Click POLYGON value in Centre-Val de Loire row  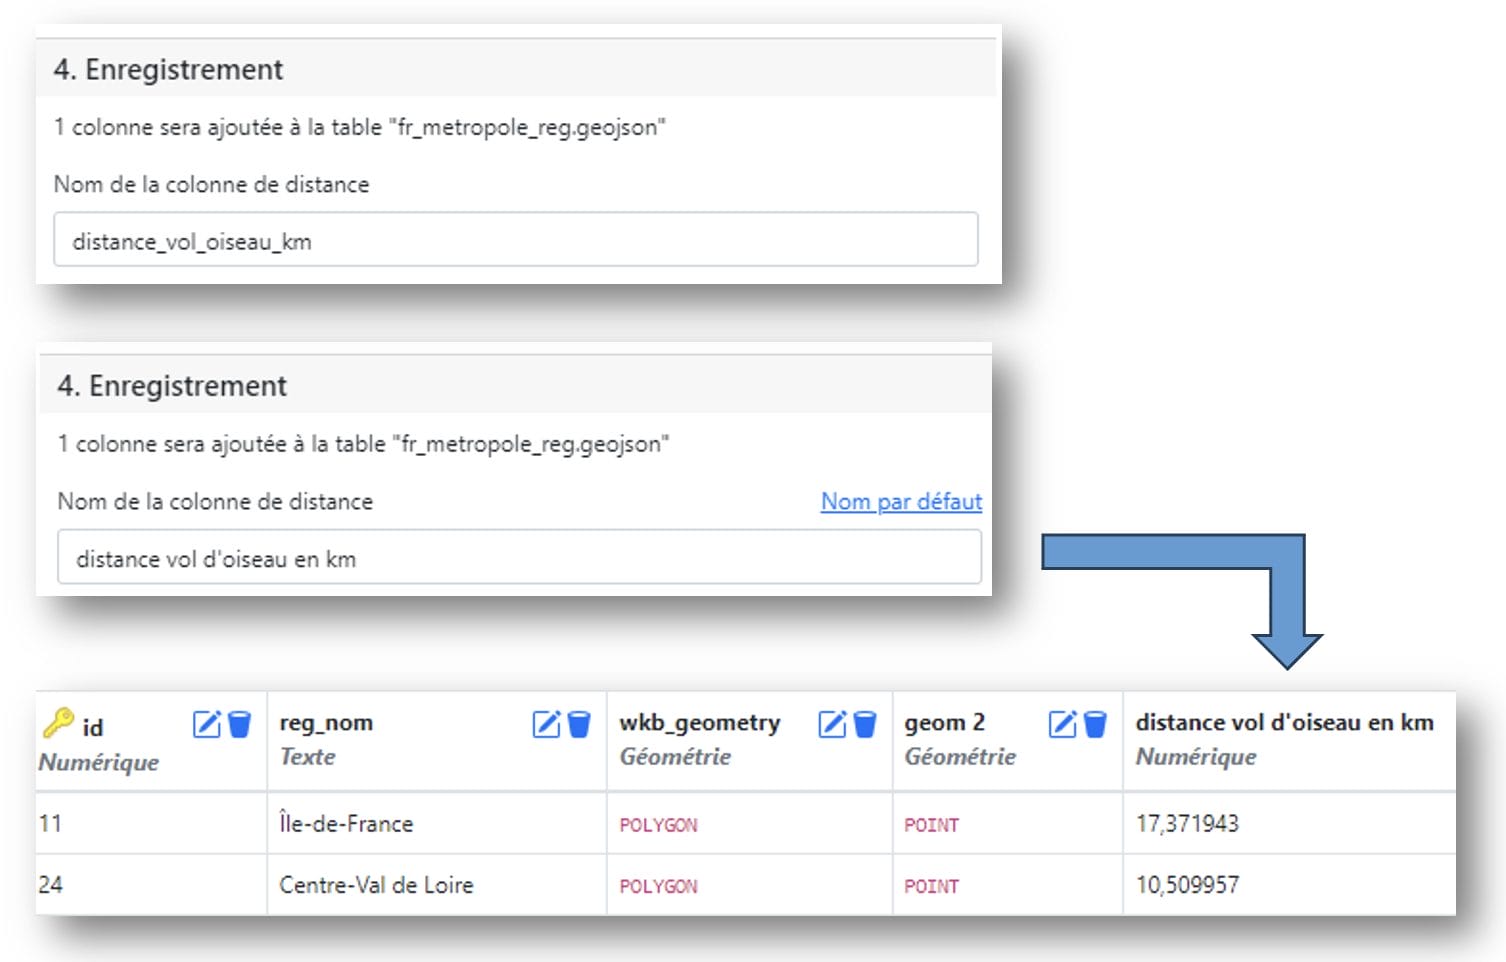click(658, 886)
